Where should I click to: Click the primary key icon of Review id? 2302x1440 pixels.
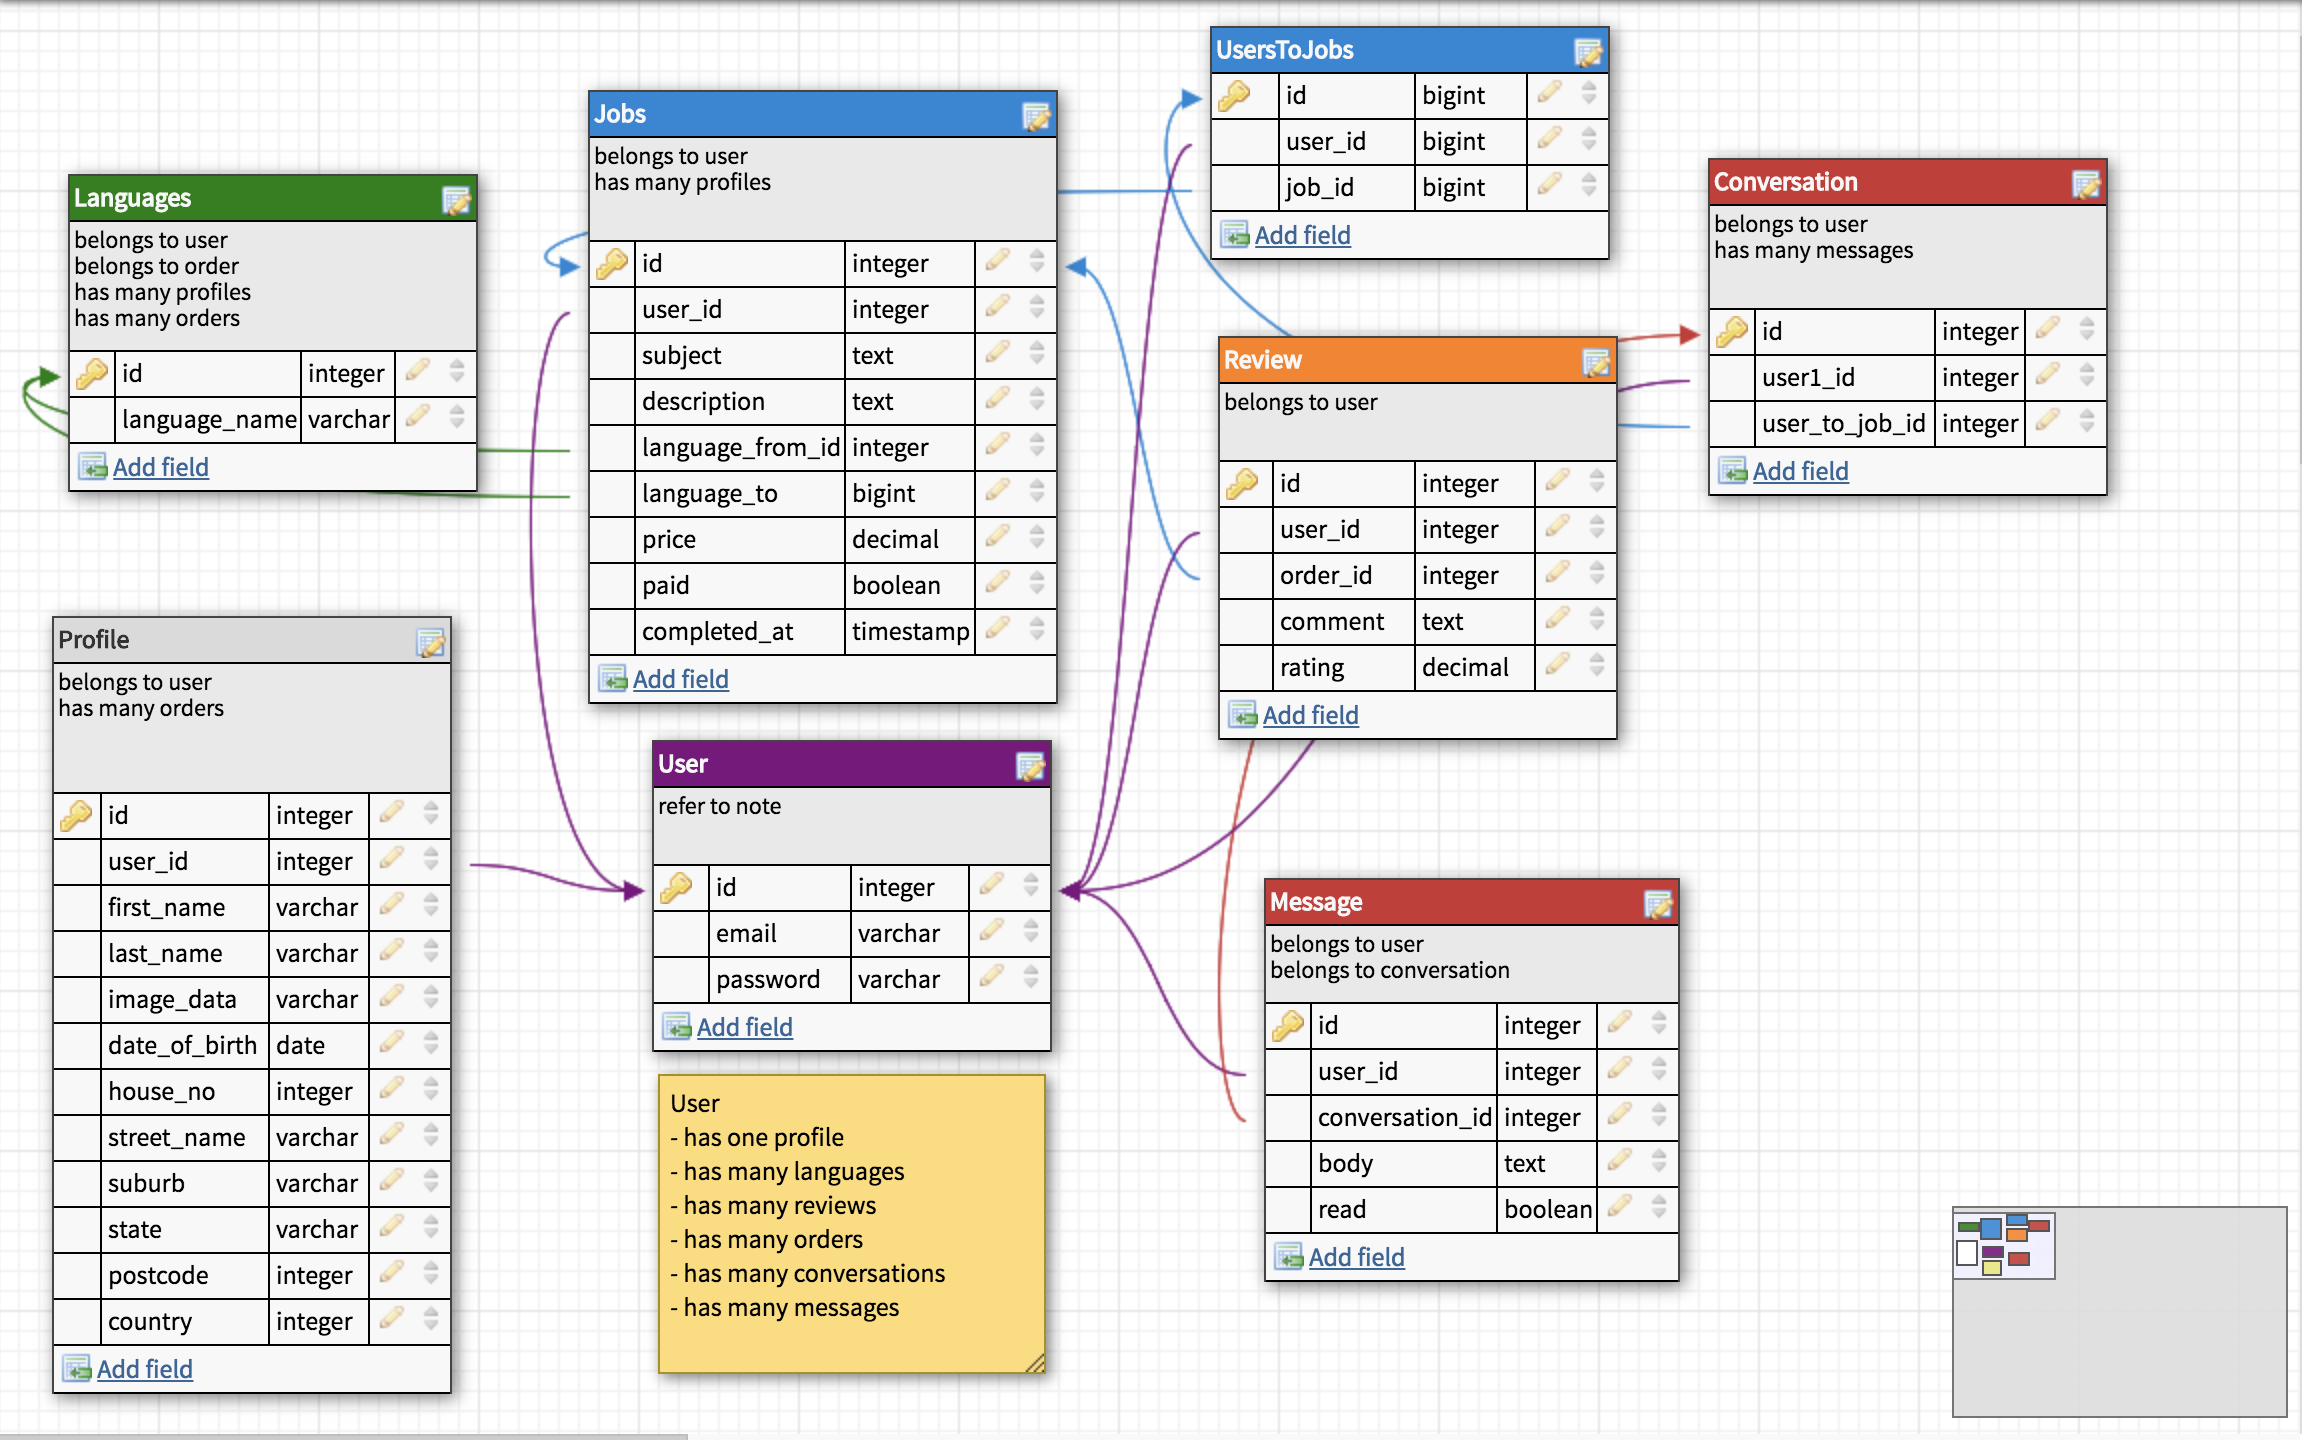(1242, 484)
